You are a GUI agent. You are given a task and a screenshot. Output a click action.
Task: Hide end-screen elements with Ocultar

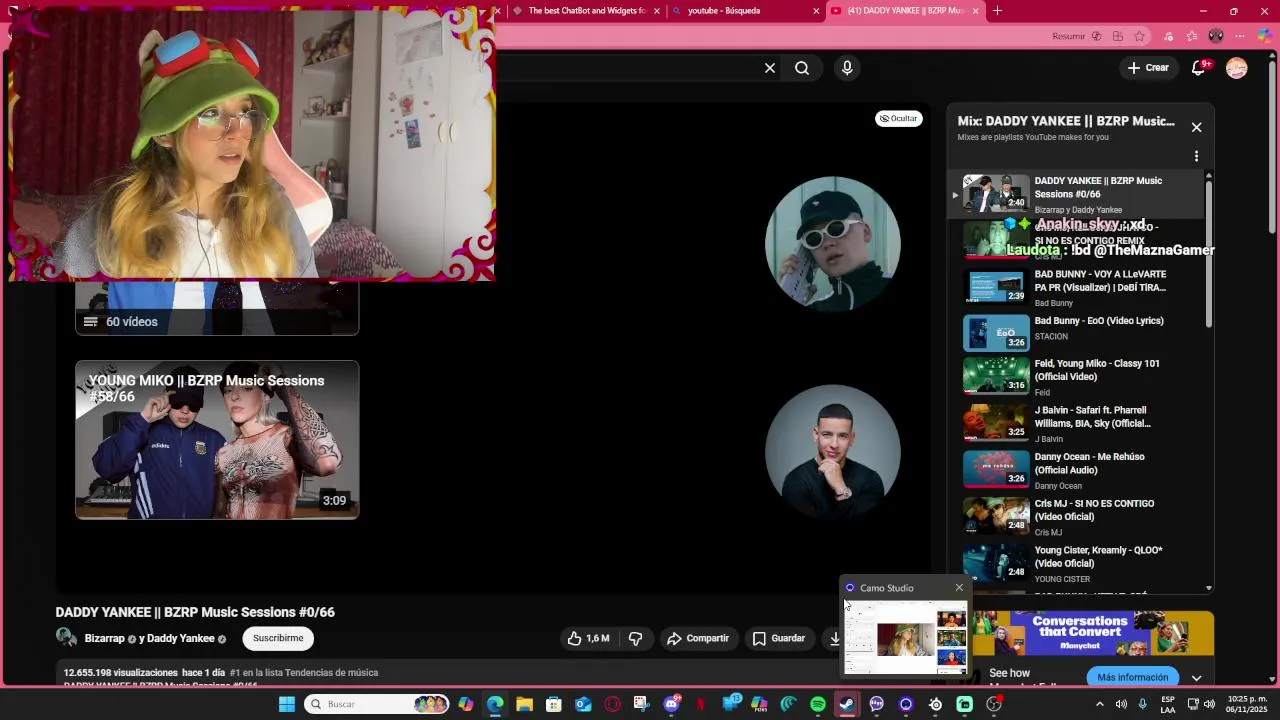click(898, 118)
